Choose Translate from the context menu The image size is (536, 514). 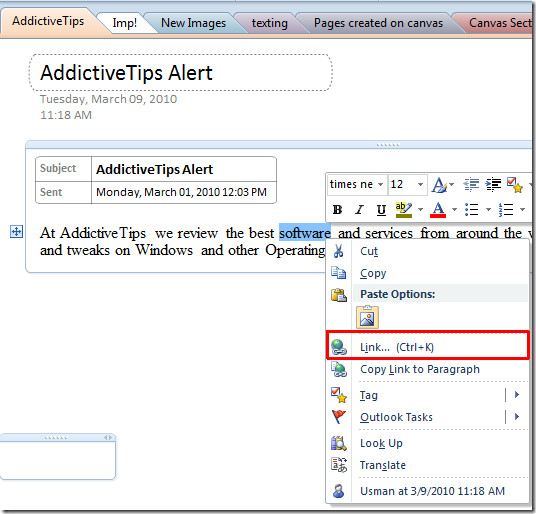[x=427, y=465]
